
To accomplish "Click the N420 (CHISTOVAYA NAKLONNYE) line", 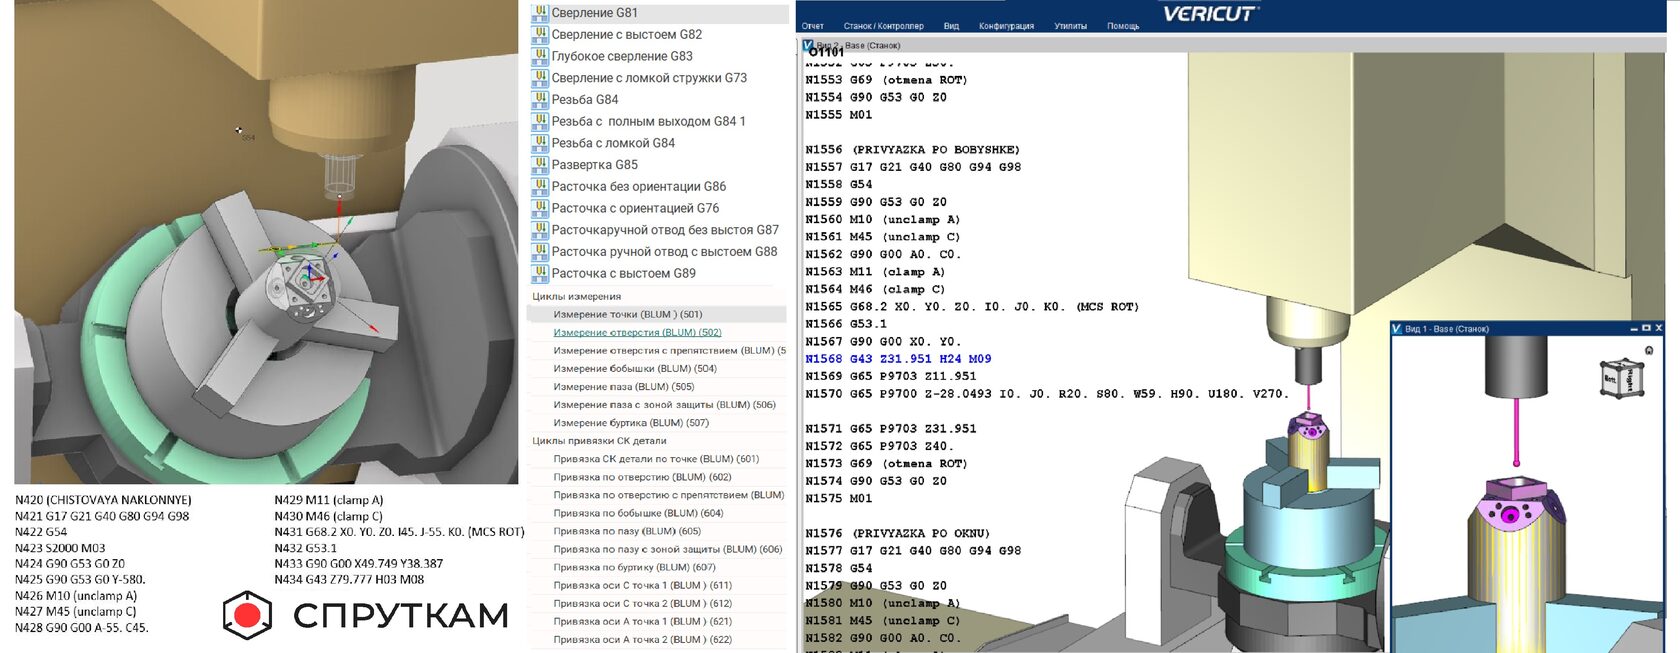I will (103, 500).
